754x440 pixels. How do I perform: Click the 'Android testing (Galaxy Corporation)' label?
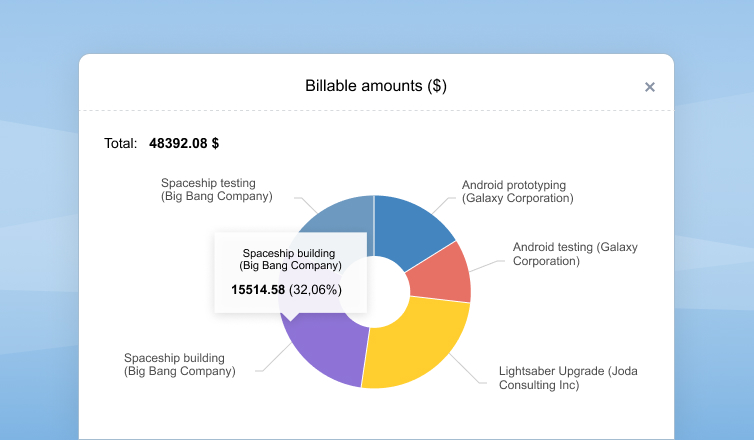pos(575,254)
